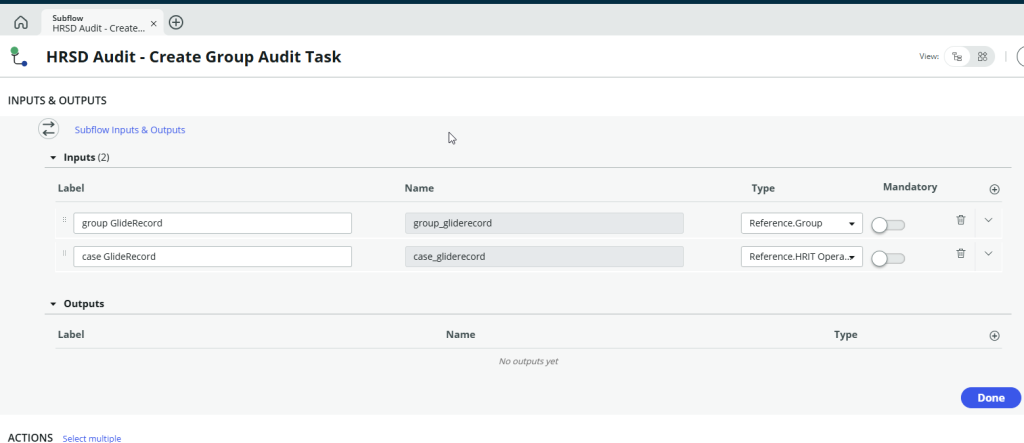
Task: Open the Reference.Group type dropdown
Action: tap(801, 224)
